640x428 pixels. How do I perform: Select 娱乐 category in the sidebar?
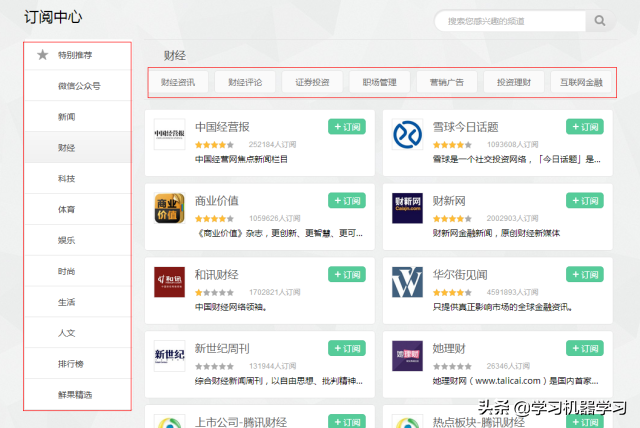point(78,240)
